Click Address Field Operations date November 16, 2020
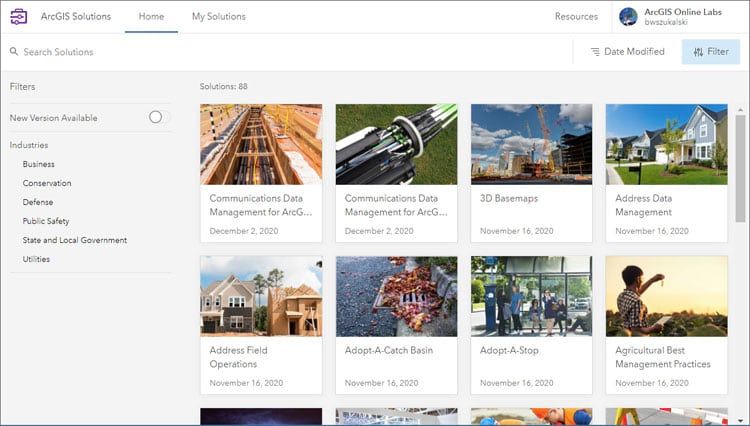The width and height of the screenshot is (750, 426). 246,383
